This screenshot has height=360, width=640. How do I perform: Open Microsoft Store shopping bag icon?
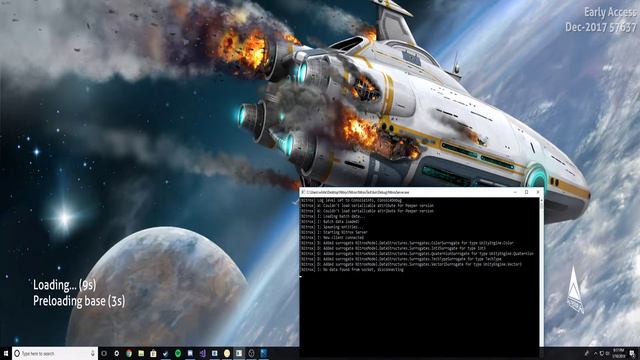(153, 353)
